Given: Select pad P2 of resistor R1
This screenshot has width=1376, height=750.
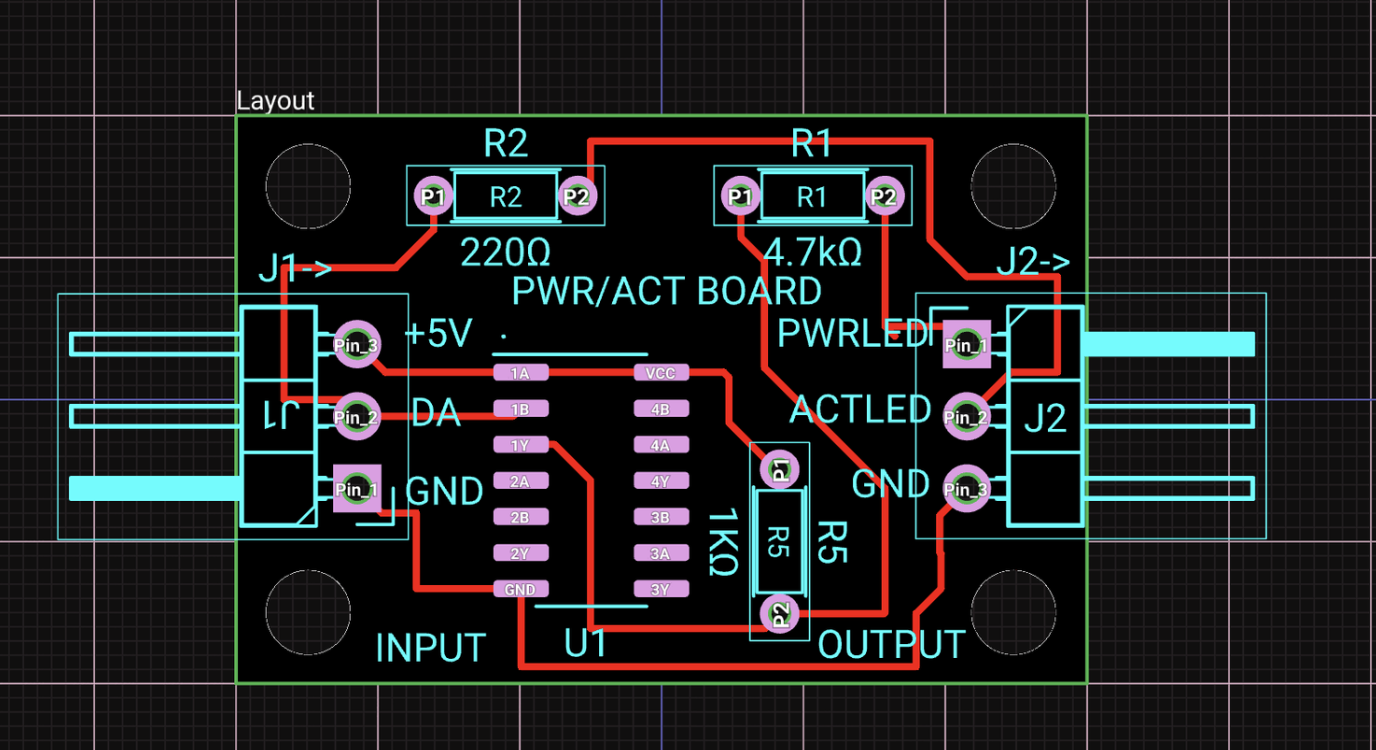Looking at the screenshot, I should coord(884,196).
